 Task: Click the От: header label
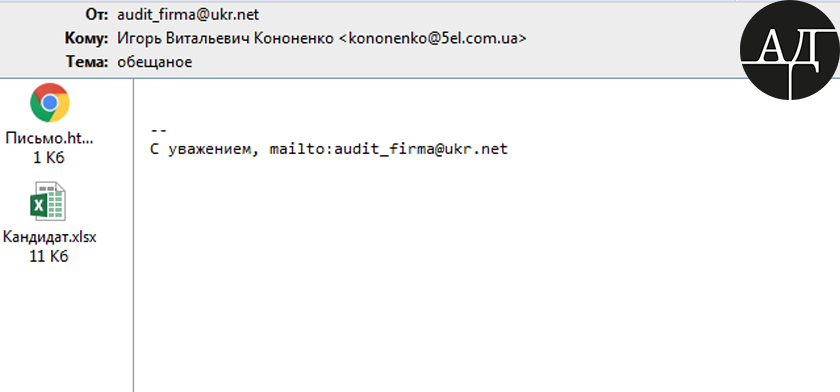coord(97,15)
